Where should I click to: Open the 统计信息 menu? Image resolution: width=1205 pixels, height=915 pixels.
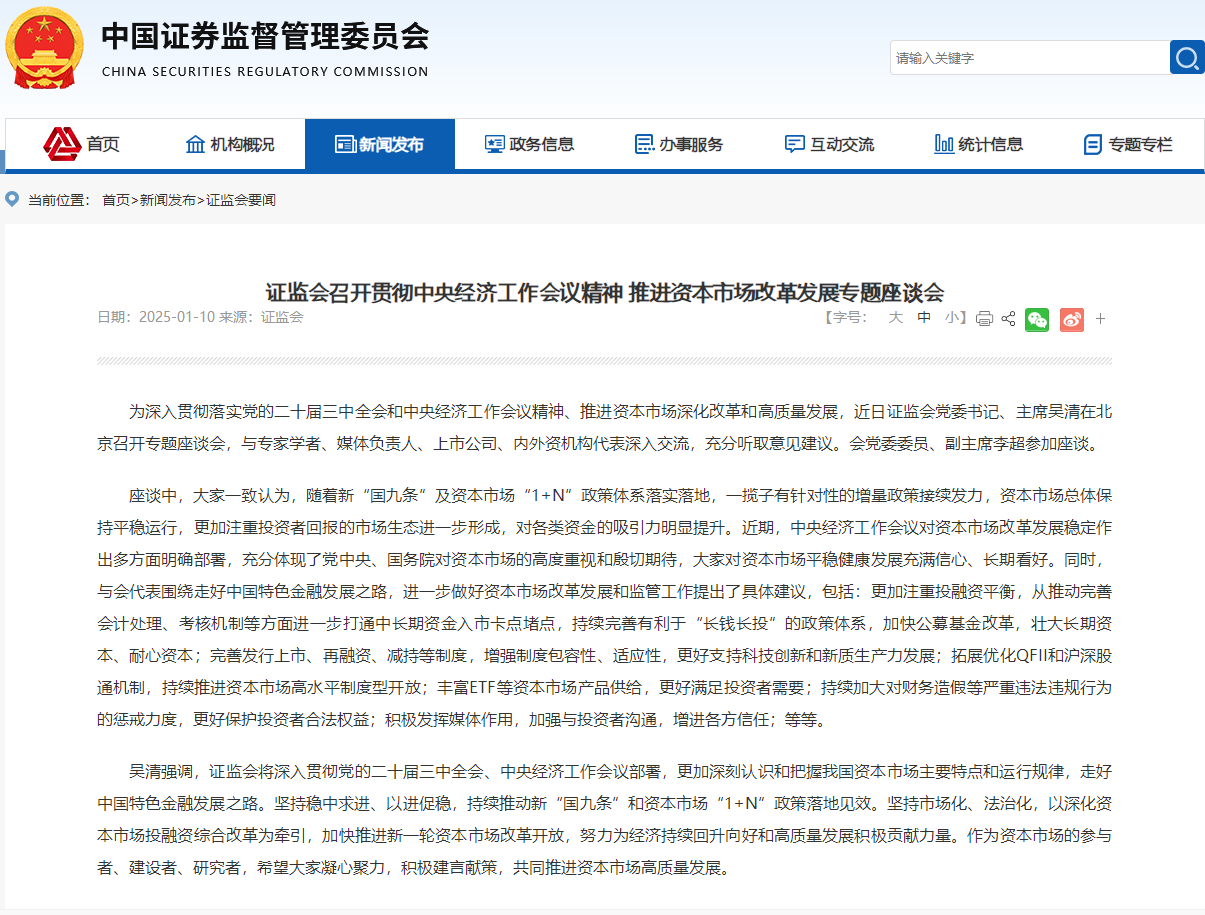pos(978,145)
